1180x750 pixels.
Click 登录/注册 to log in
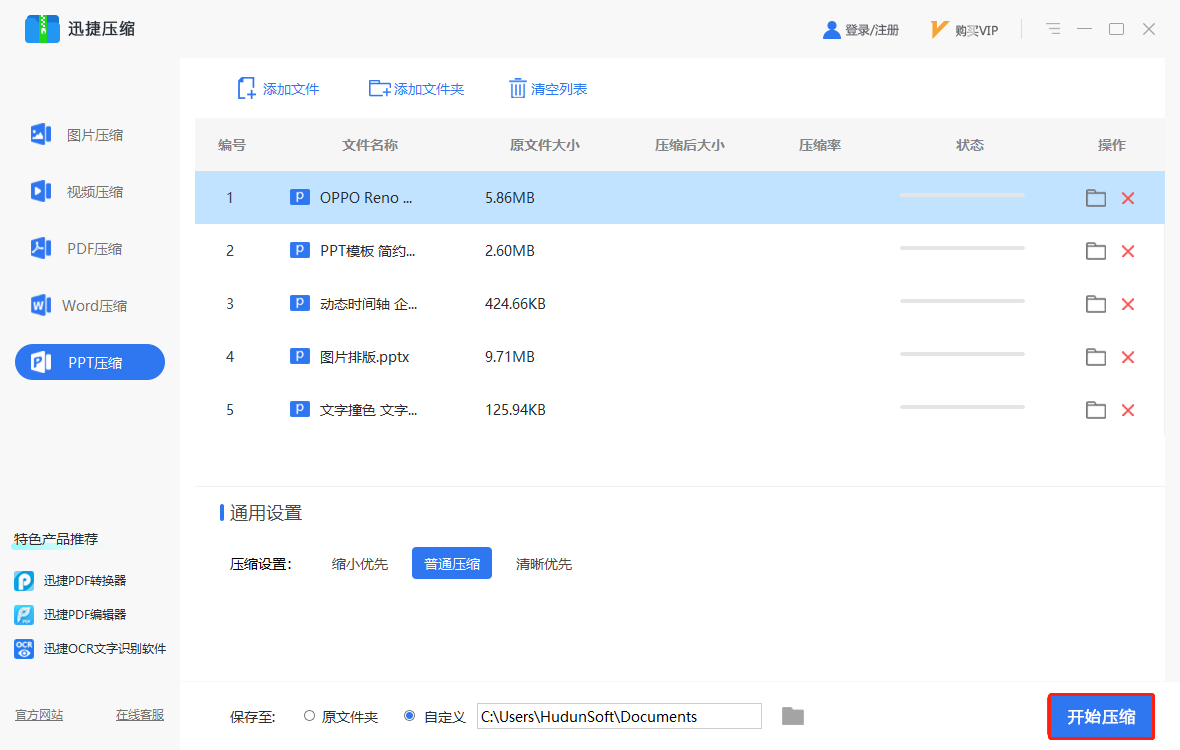[861, 30]
